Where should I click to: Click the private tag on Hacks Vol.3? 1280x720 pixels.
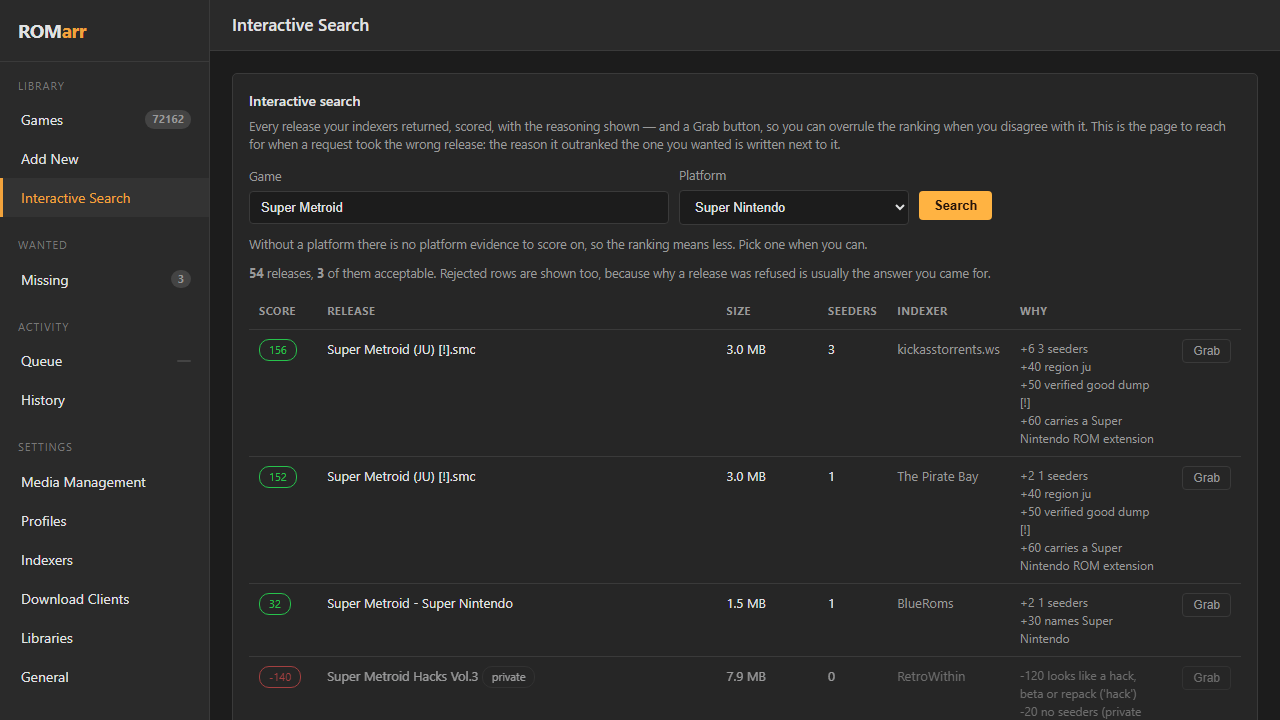pos(509,677)
